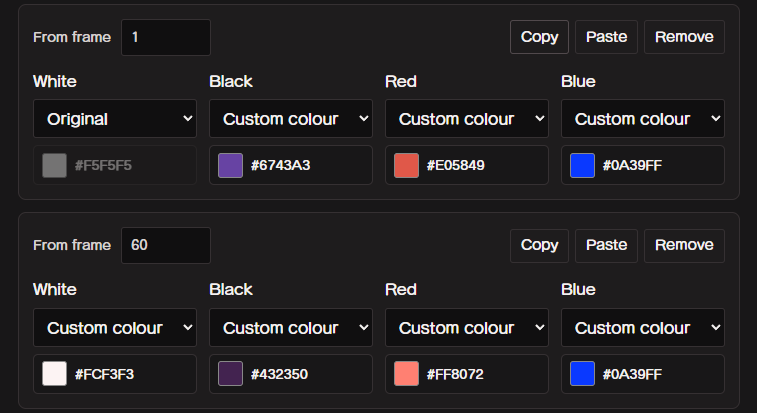The height and width of the screenshot is (413, 757).
Task: Open White dropdown in frame 60 block
Action: coord(115,328)
